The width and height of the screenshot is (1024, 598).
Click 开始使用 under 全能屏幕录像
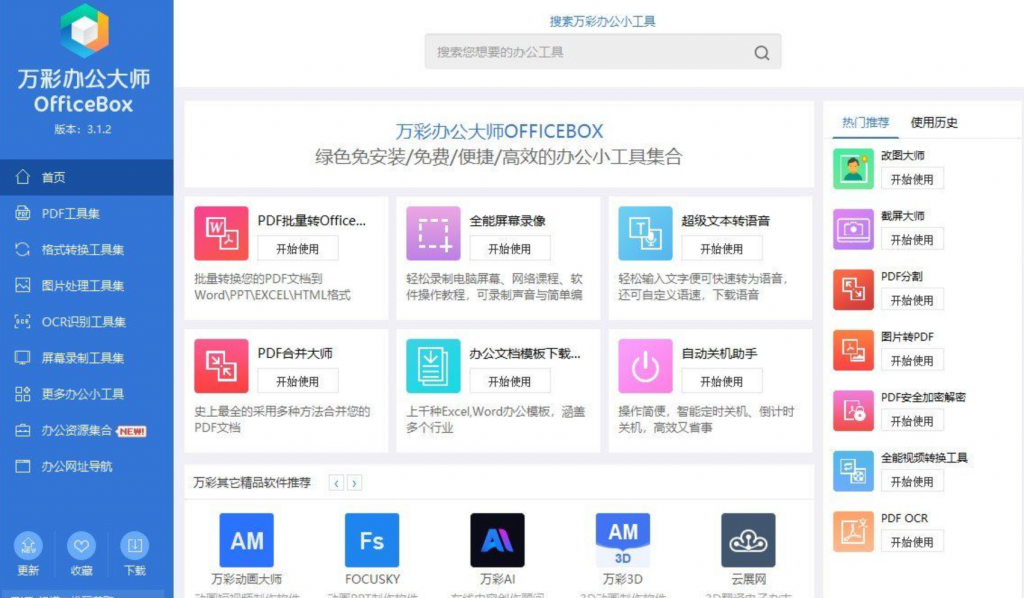[509, 249]
